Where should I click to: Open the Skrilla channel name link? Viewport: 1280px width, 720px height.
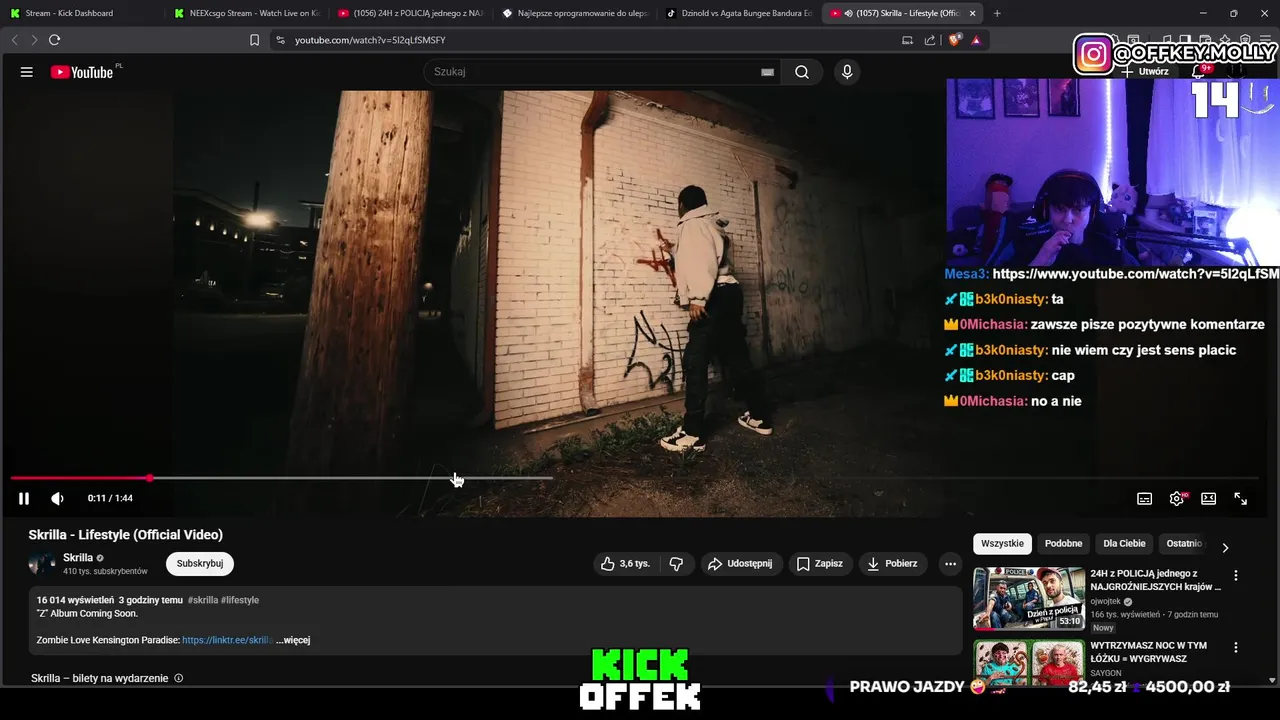click(x=78, y=558)
